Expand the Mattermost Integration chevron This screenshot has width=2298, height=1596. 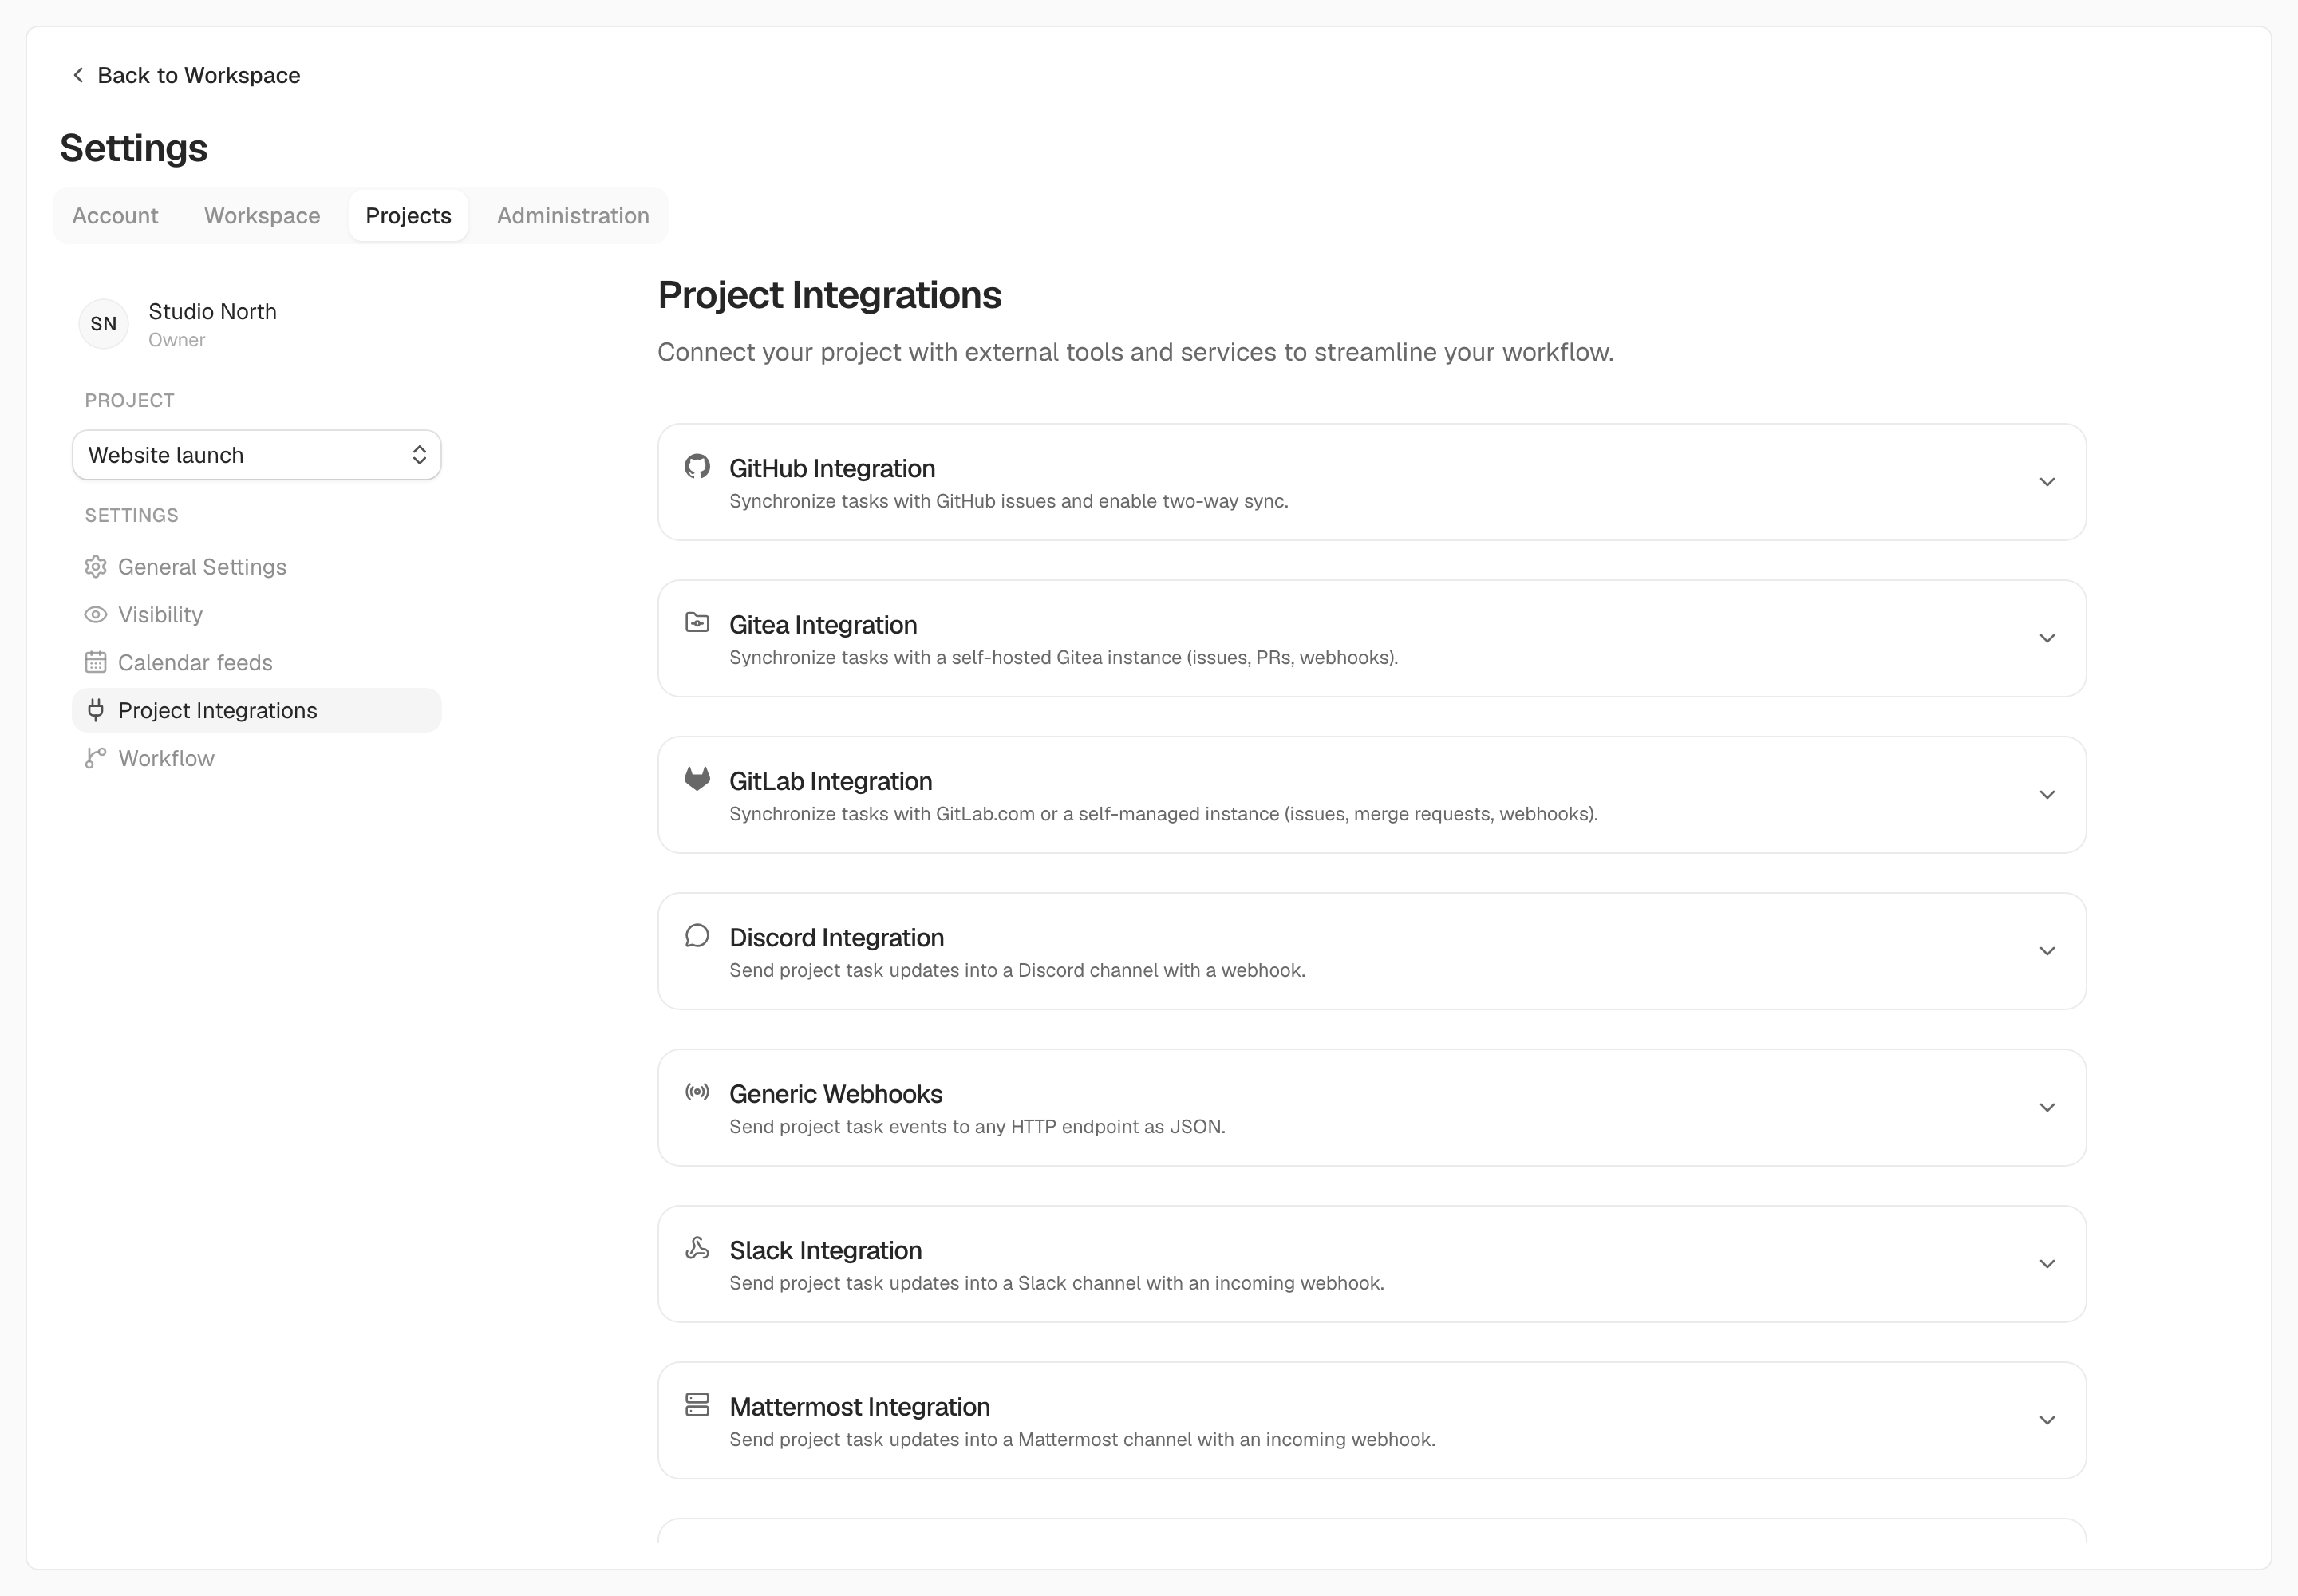[2047, 1420]
